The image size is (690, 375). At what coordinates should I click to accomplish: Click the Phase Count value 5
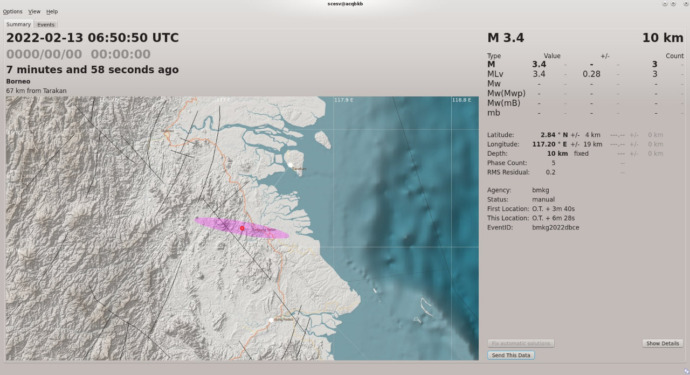(x=553, y=163)
